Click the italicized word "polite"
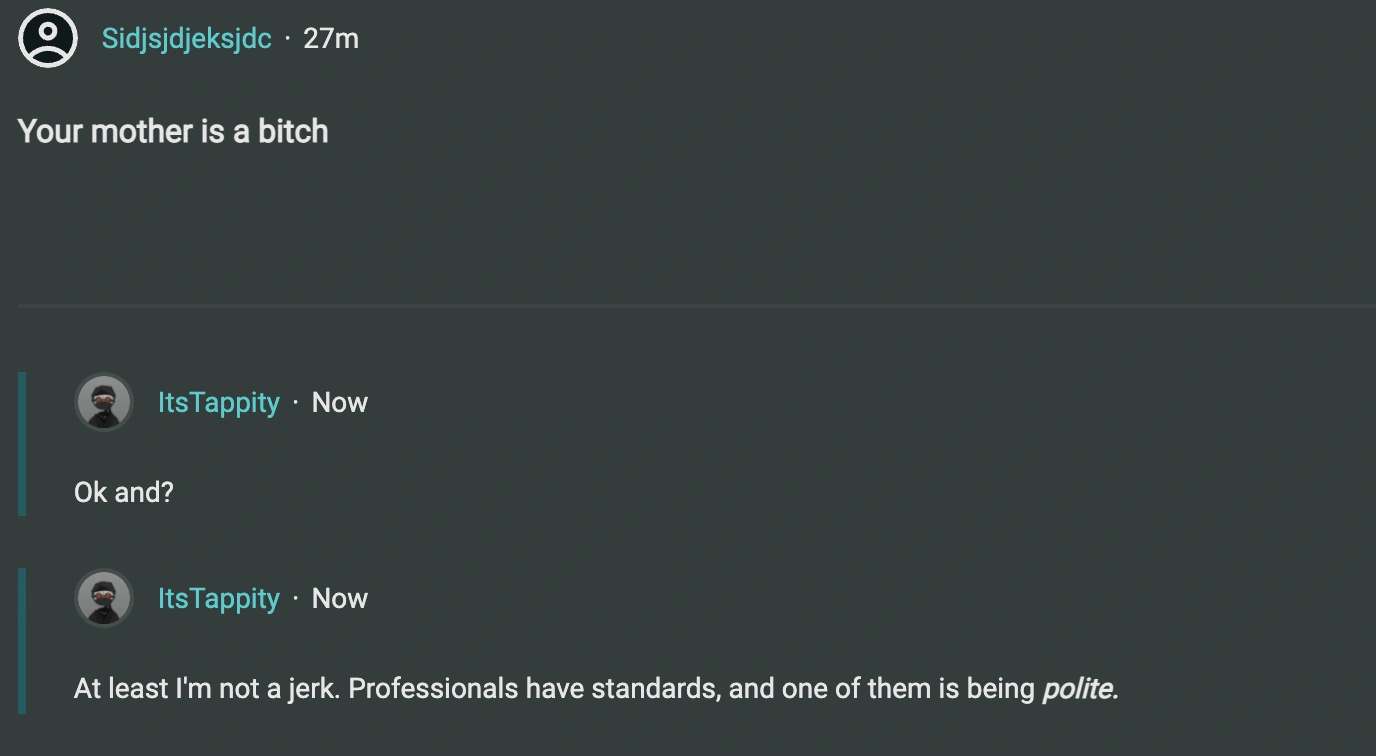This screenshot has width=1376, height=756. 1077,688
